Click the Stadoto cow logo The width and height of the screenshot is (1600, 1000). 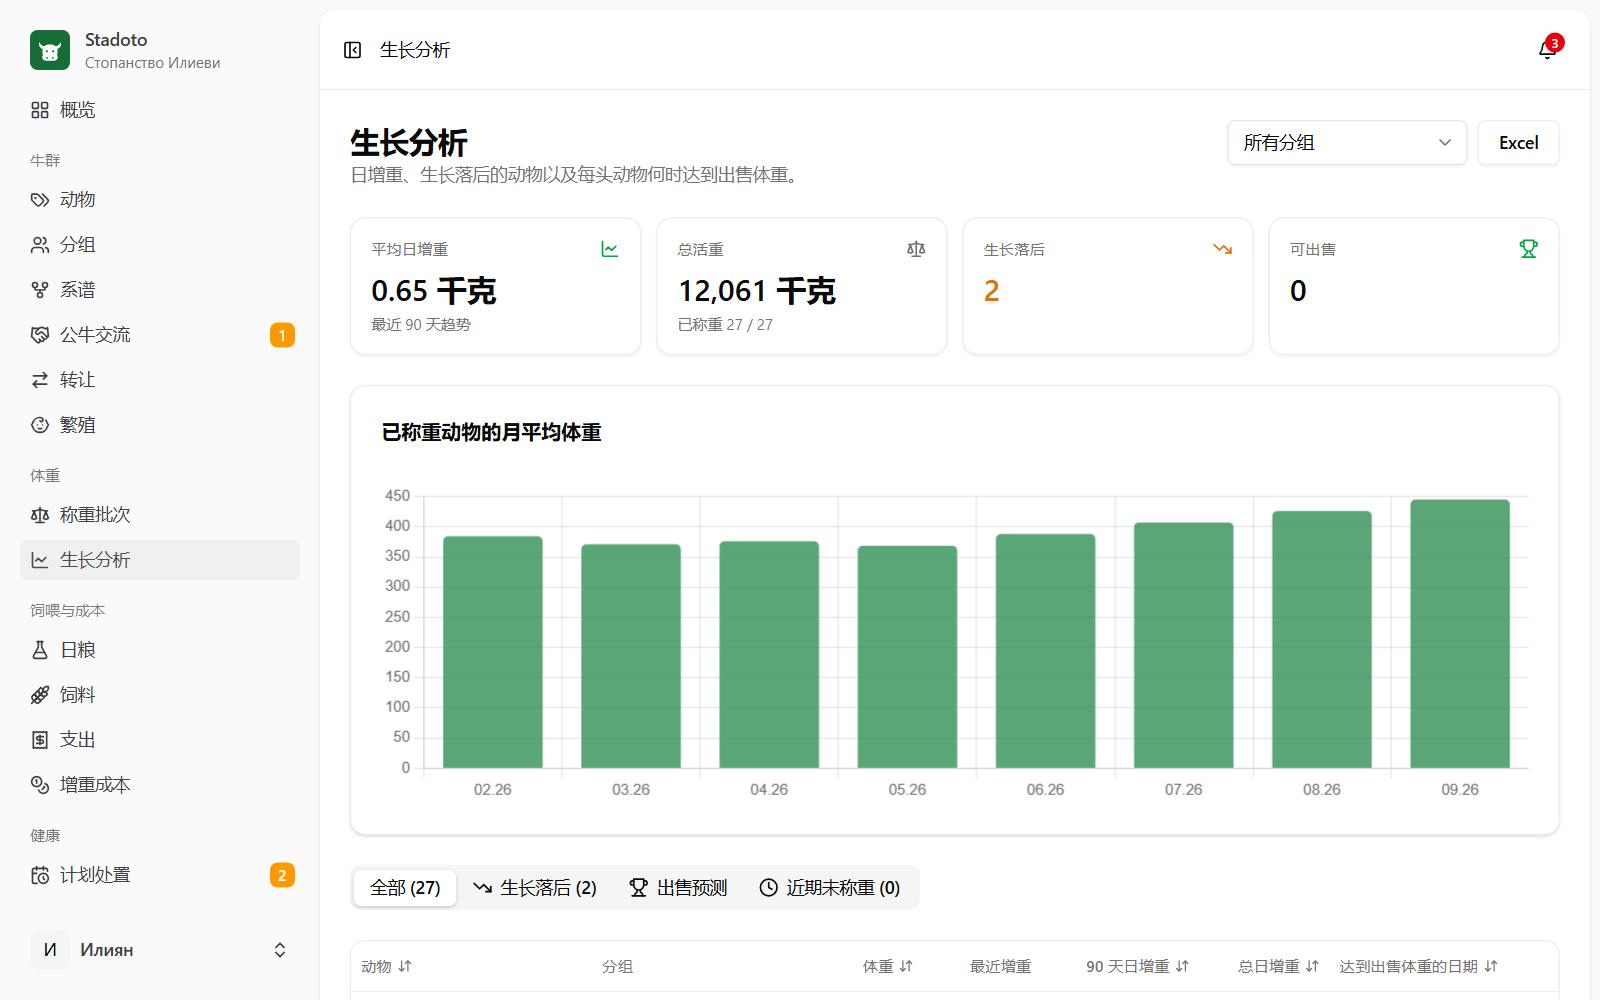50,50
